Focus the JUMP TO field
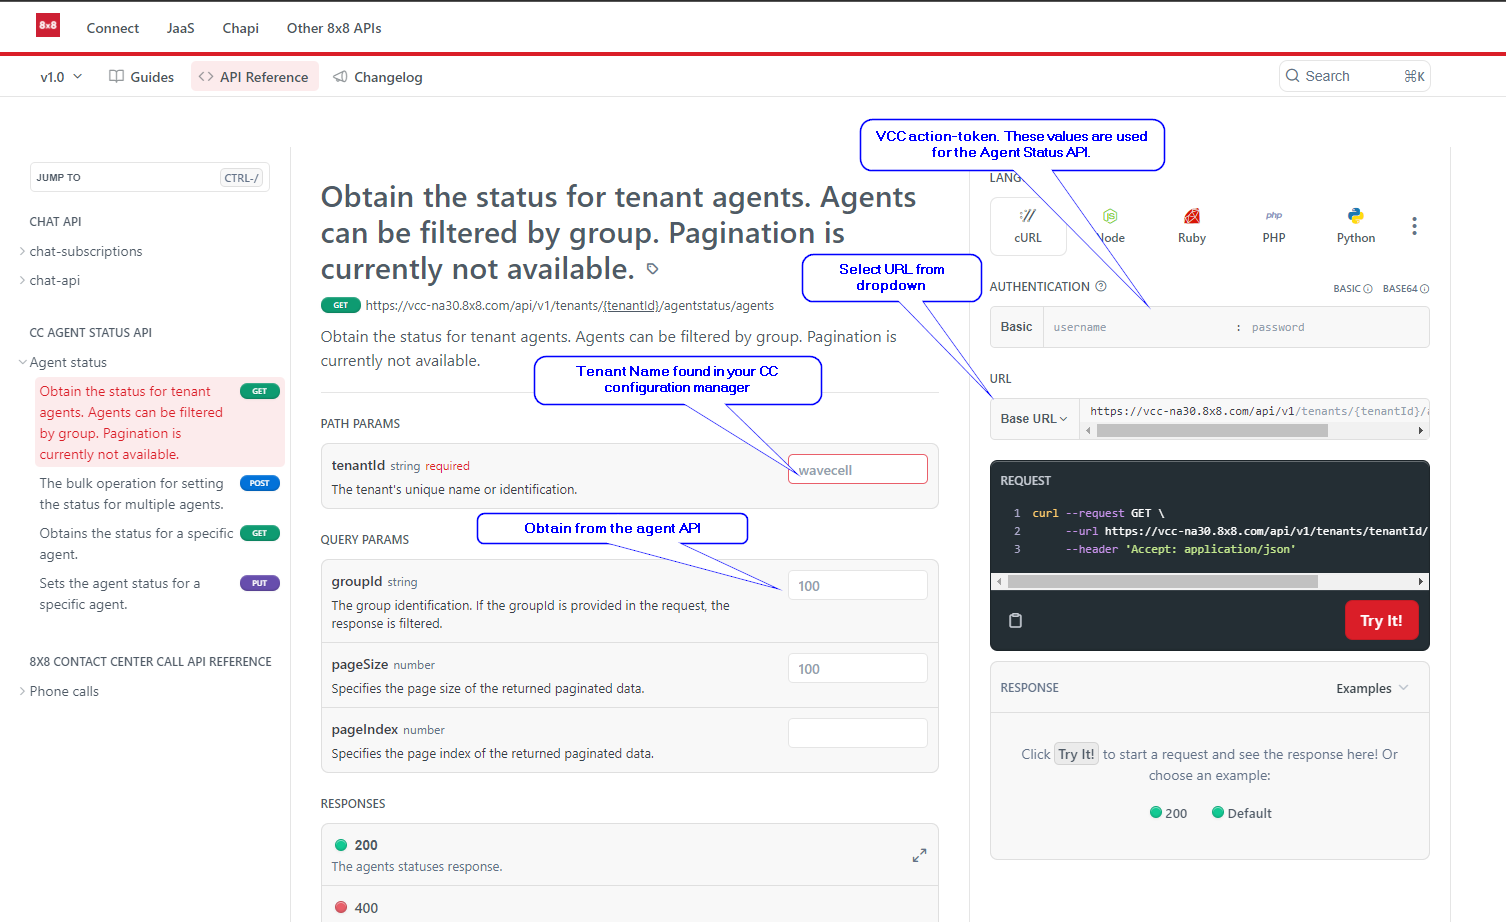Image resolution: width=1506 pixels, height=922 pixels. (x=150, y=177)
